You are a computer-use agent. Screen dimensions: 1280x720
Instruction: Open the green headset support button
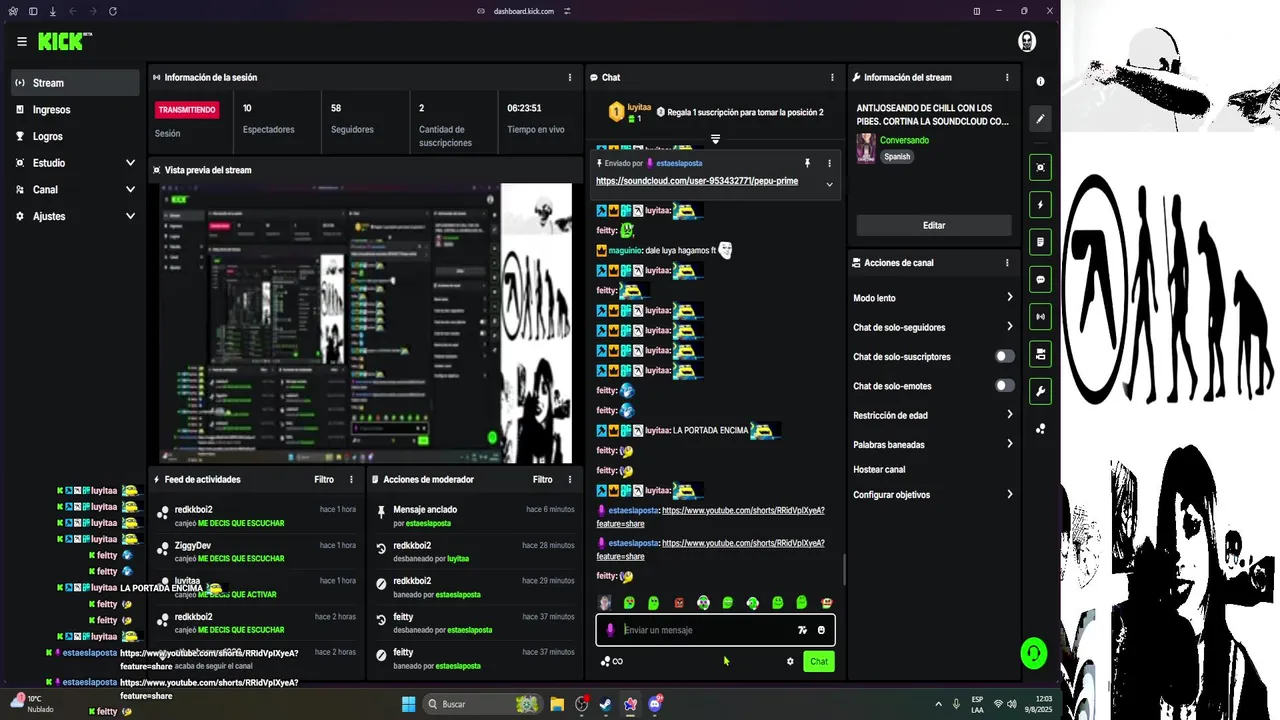pyautogui.click(x=1033, y=653)
